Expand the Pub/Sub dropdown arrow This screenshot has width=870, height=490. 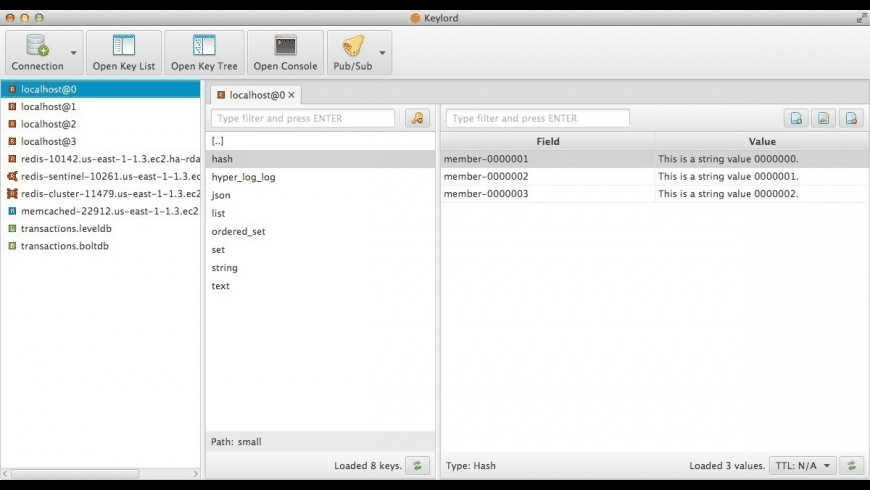pos(382,53)
